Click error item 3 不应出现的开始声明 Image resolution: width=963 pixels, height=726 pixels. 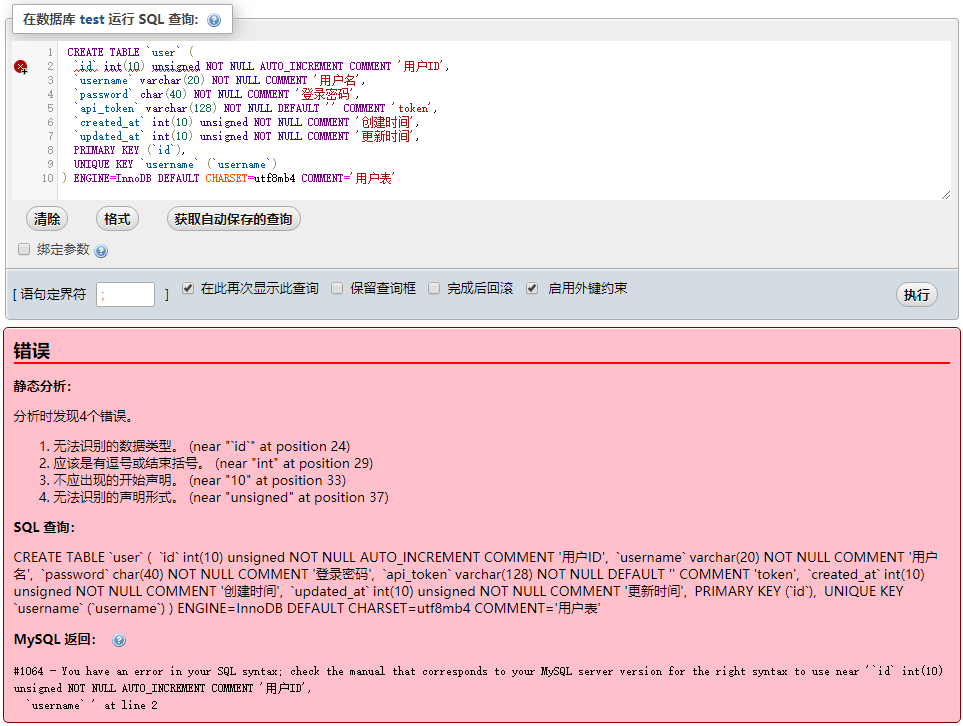tap(200, 480)
